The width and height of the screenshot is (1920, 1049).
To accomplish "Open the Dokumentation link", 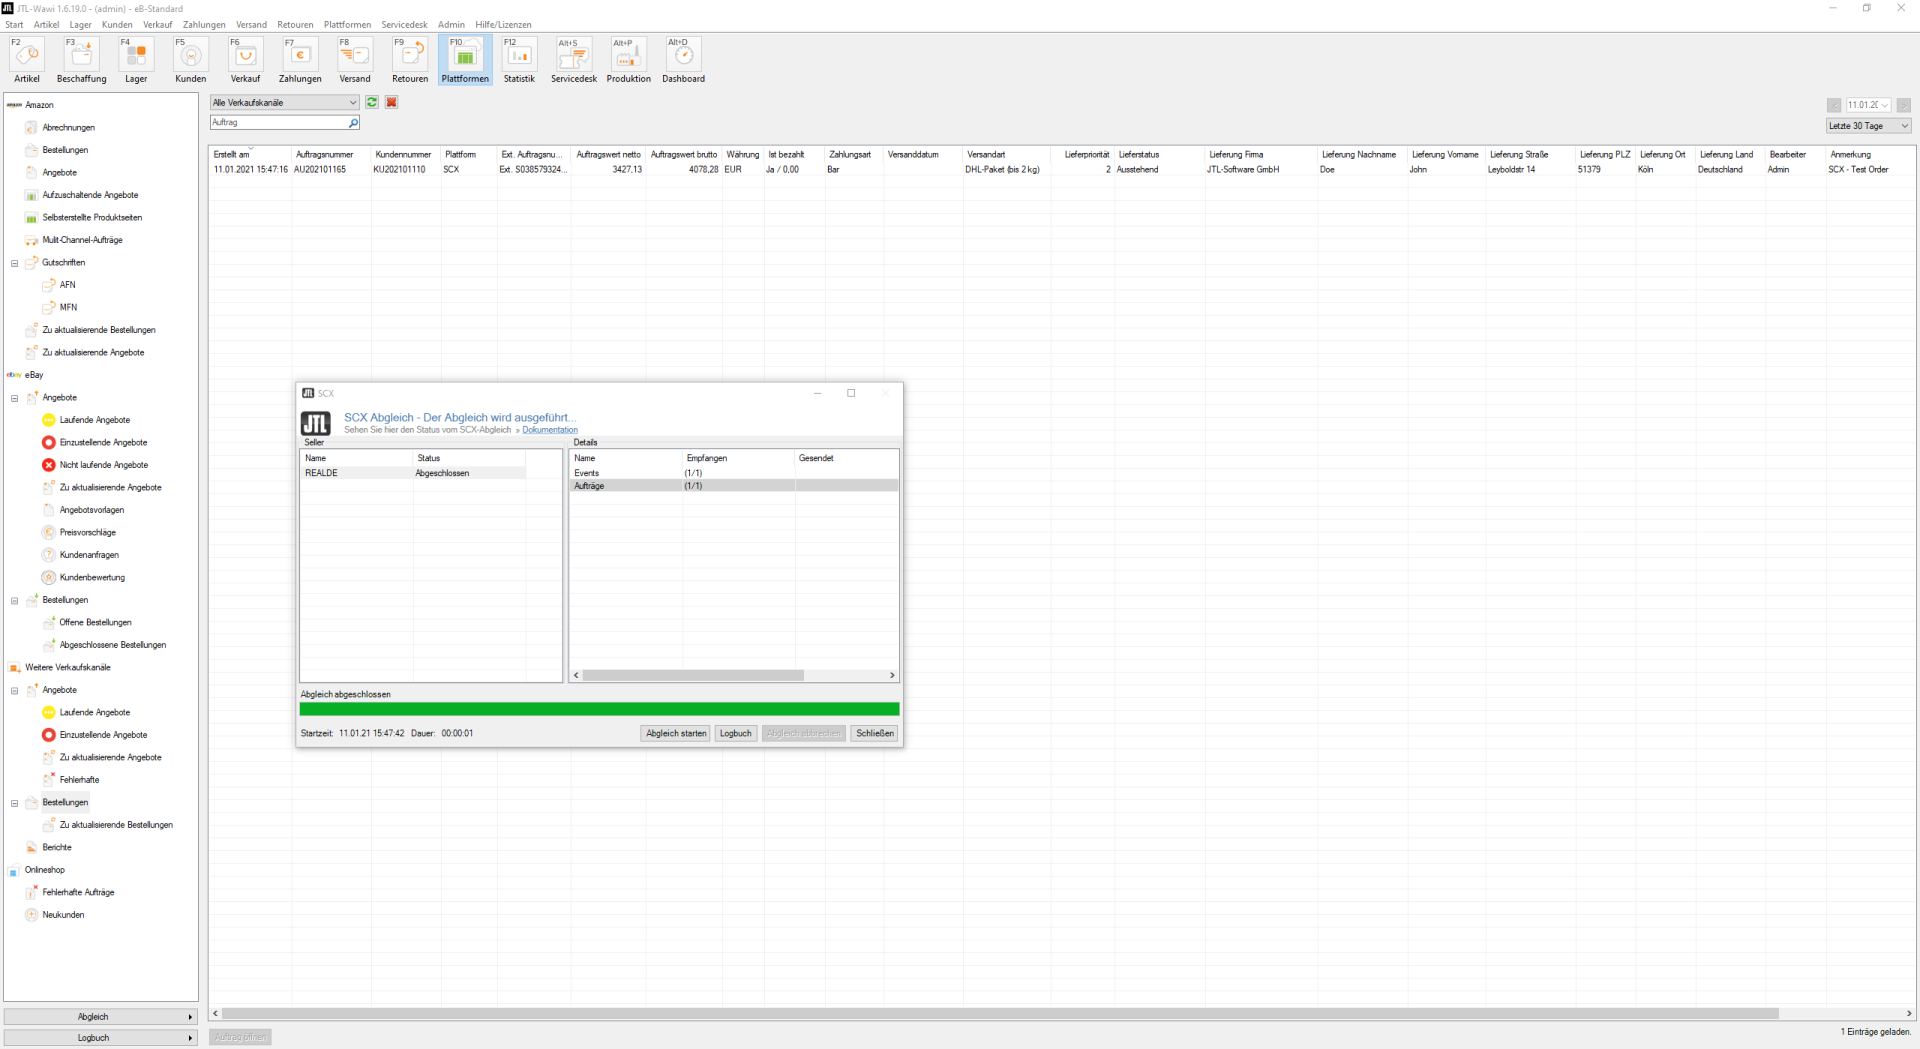I will [549, 430].
